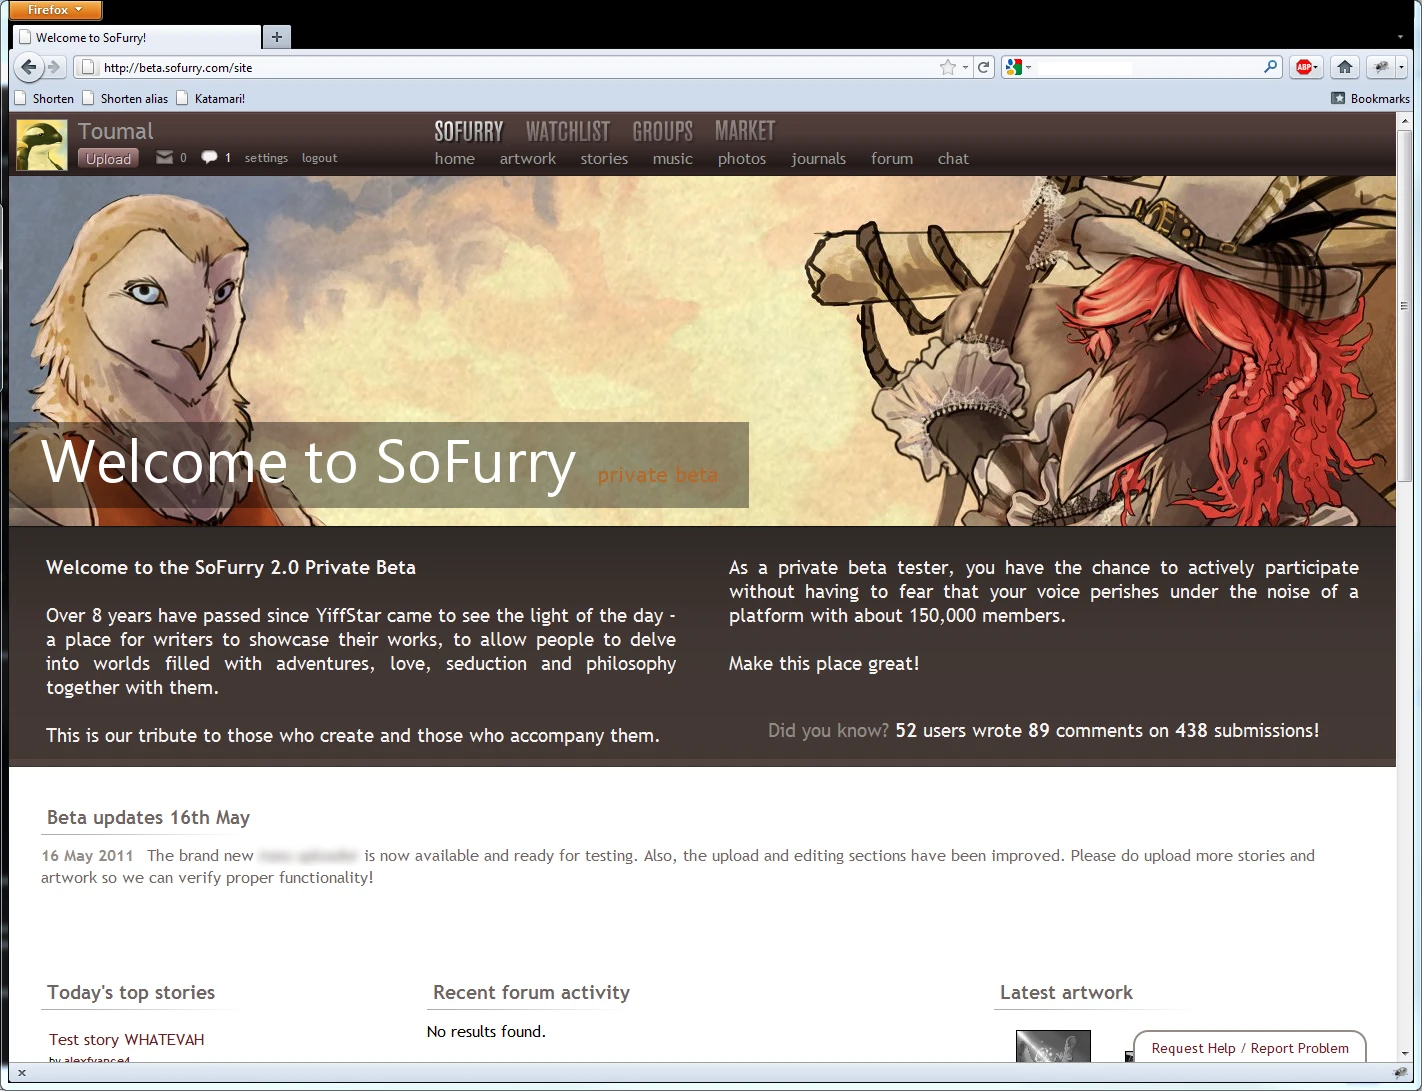
Task: Open the latest artwork thumbnail
Action: click(1053, 1046)
